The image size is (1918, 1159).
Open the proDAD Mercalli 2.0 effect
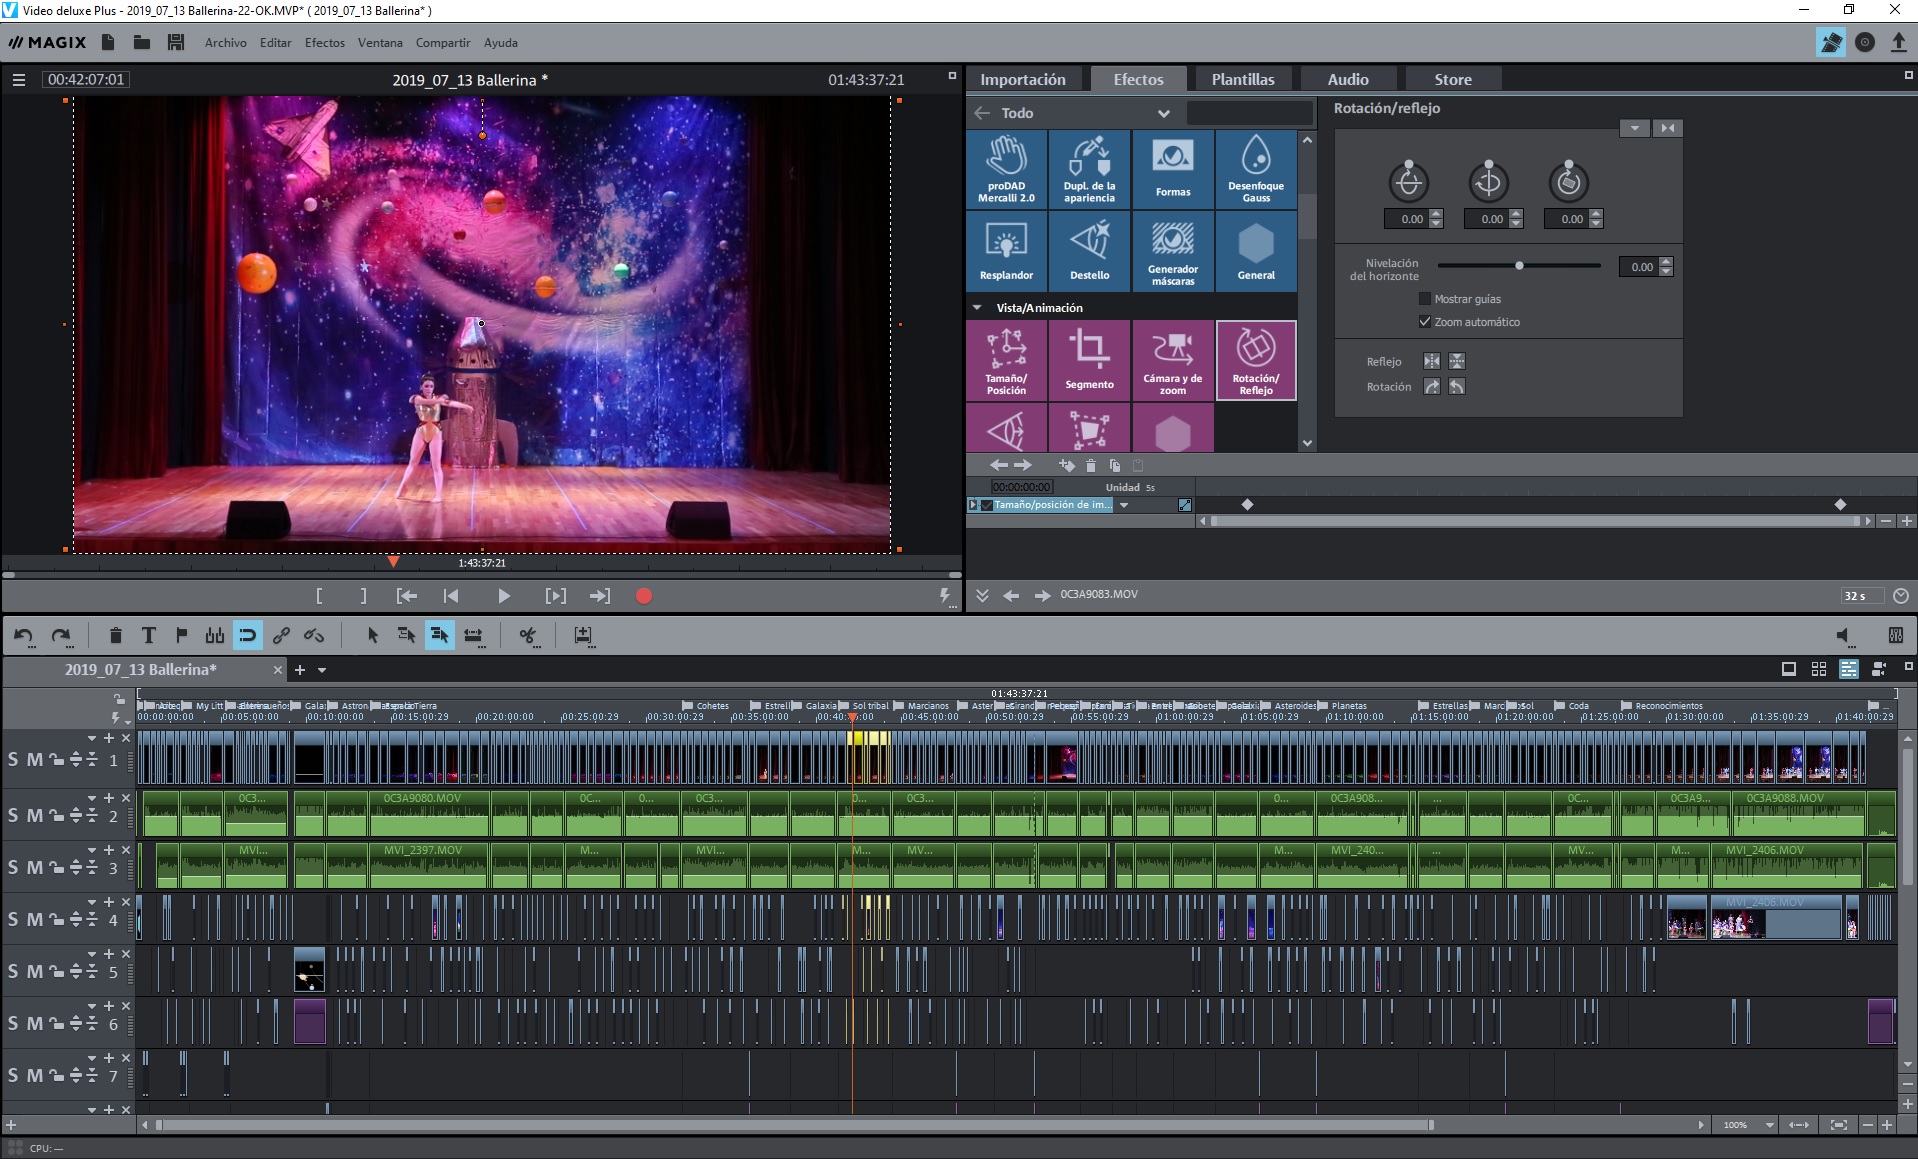click(x=1006, y=169)
